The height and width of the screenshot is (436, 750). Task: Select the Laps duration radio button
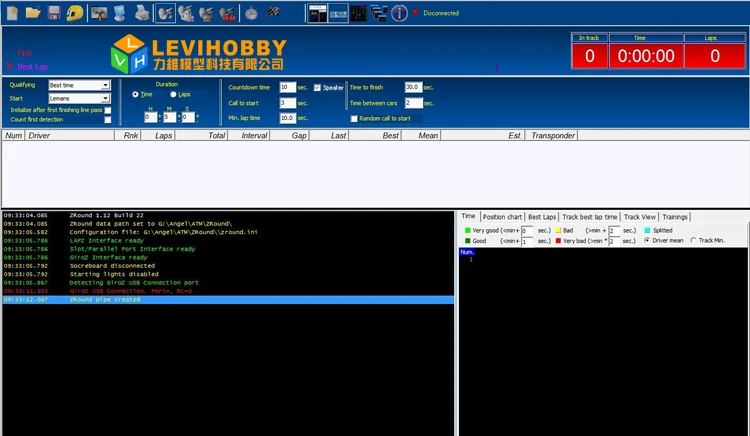click(x=173, y=94)
